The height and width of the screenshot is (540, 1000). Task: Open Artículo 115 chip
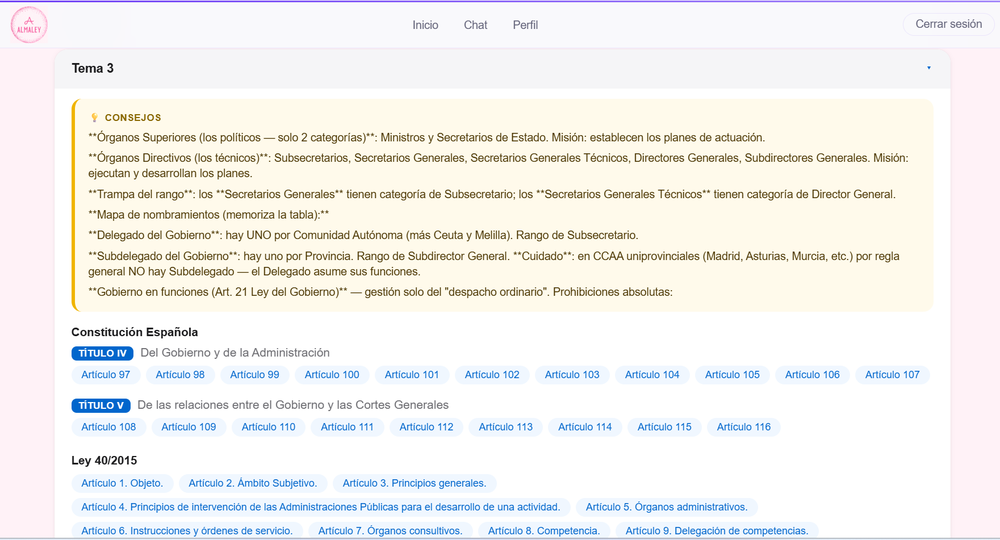(664, 427)
